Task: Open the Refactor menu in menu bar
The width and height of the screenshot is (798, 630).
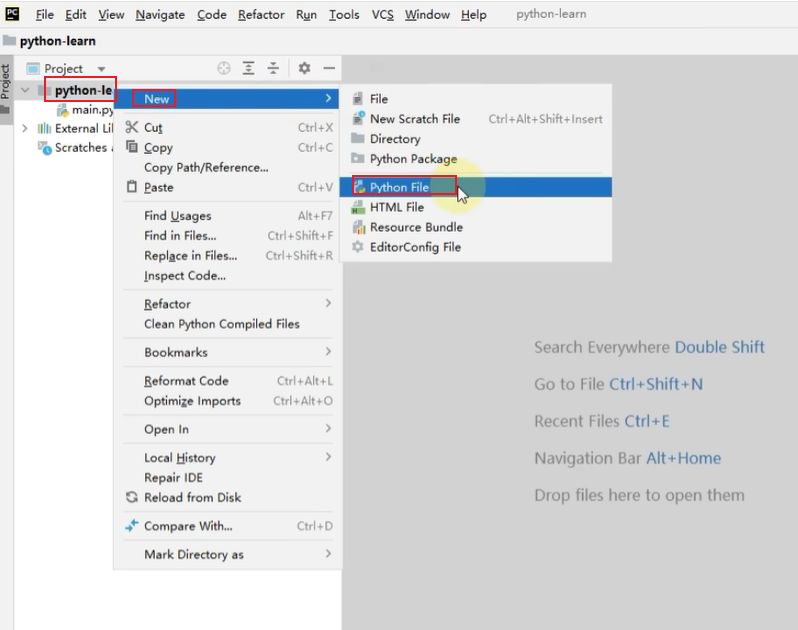Action: click(x=261, y=14)
